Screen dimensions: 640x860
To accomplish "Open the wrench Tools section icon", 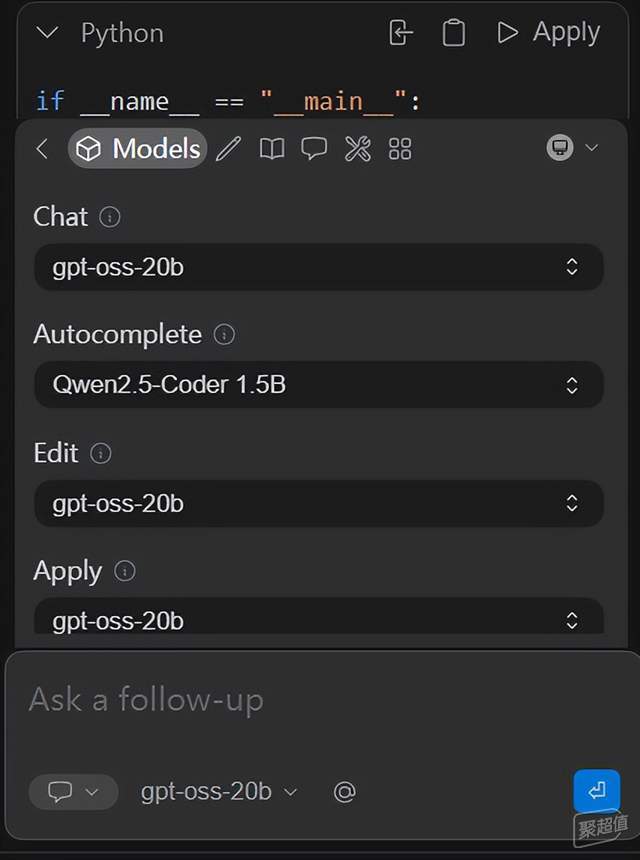I will point(358,149).
